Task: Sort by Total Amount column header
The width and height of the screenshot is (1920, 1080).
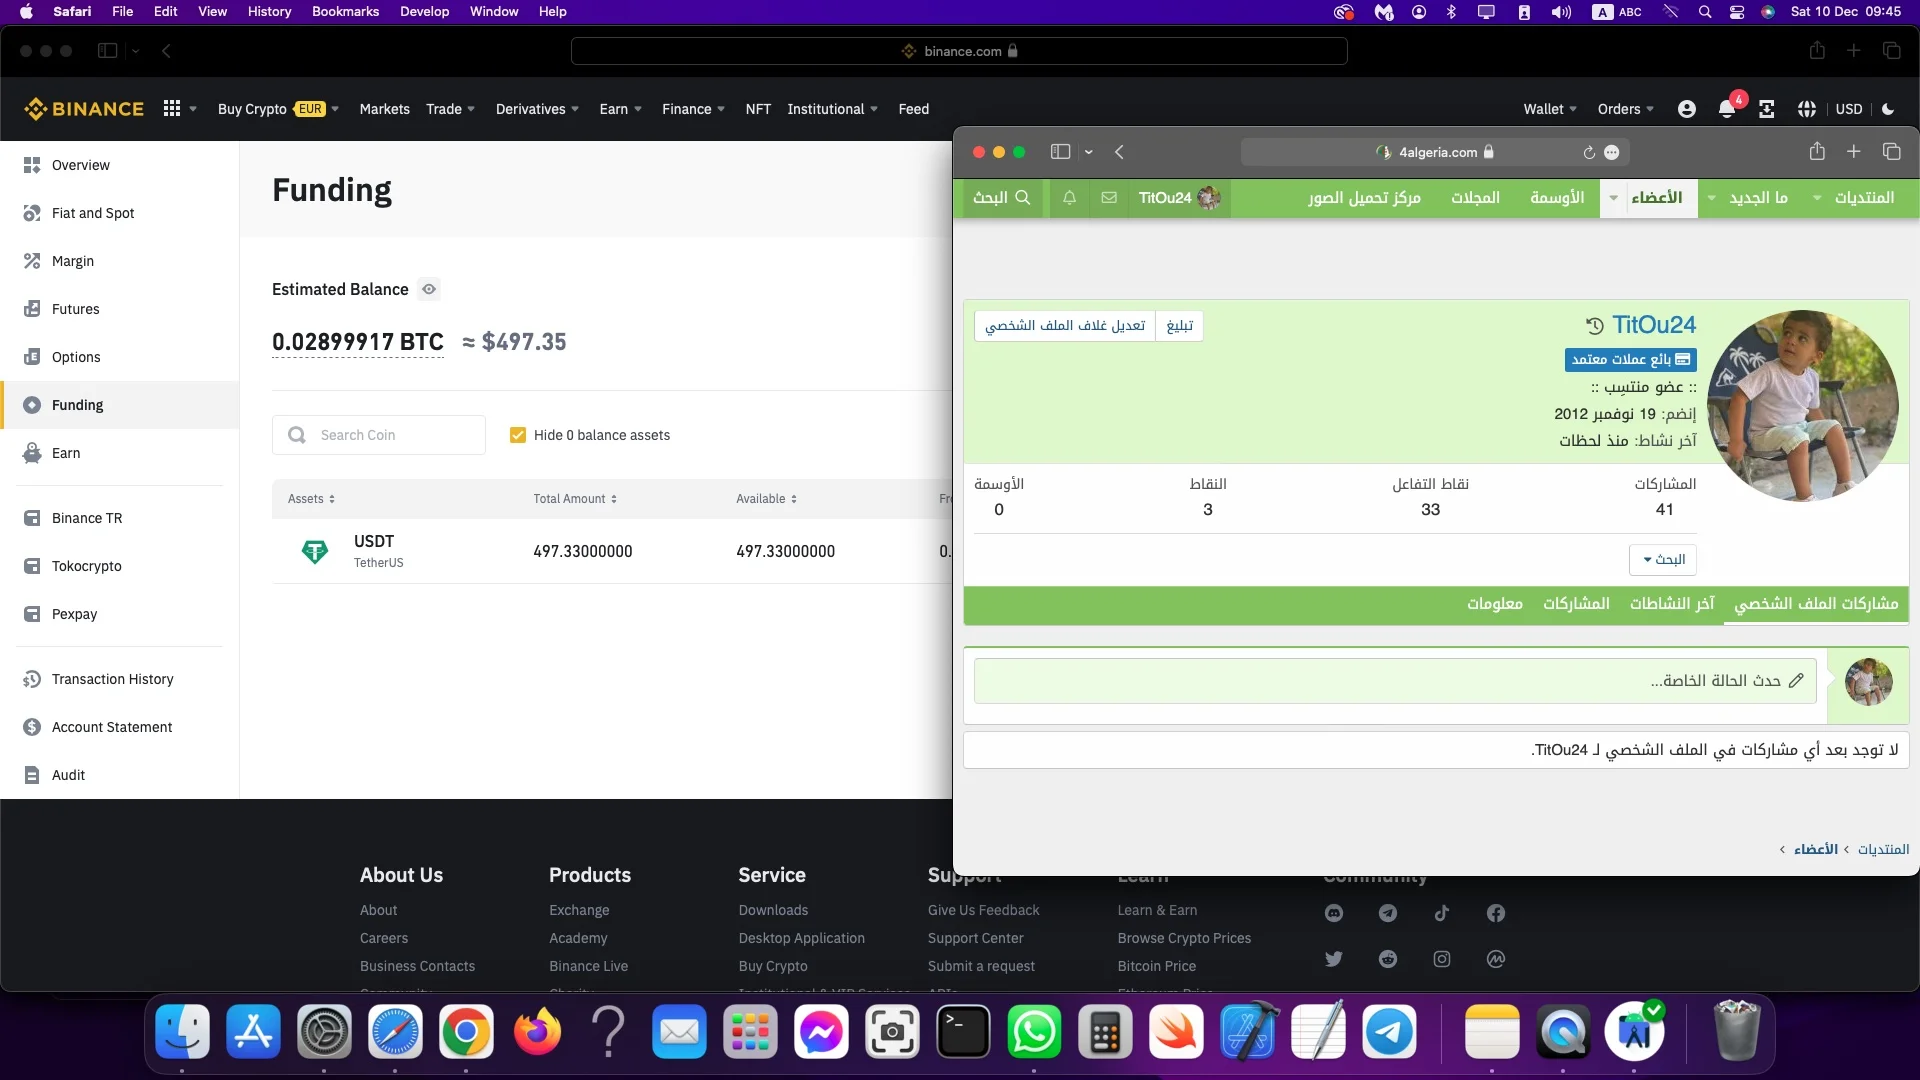Action: pyautogui.click(x=575, y=499)
